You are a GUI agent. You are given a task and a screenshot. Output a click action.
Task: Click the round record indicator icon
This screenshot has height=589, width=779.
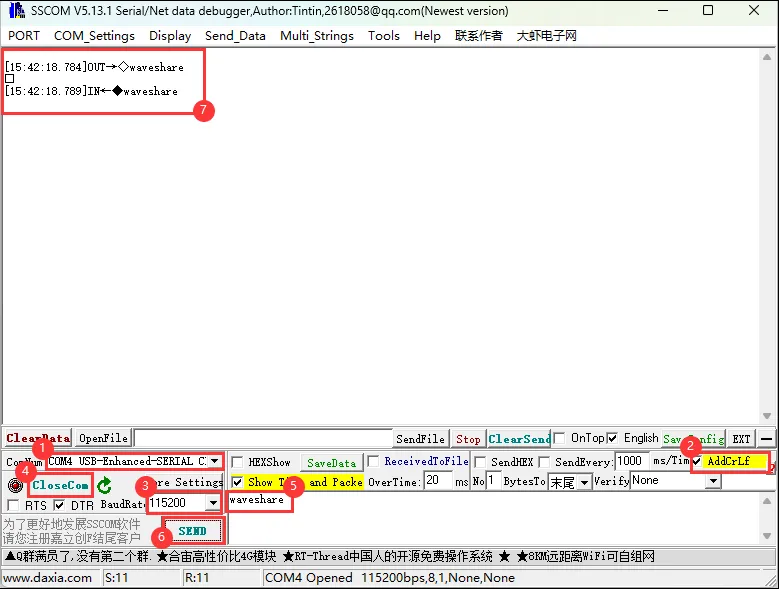click(14, 486)
